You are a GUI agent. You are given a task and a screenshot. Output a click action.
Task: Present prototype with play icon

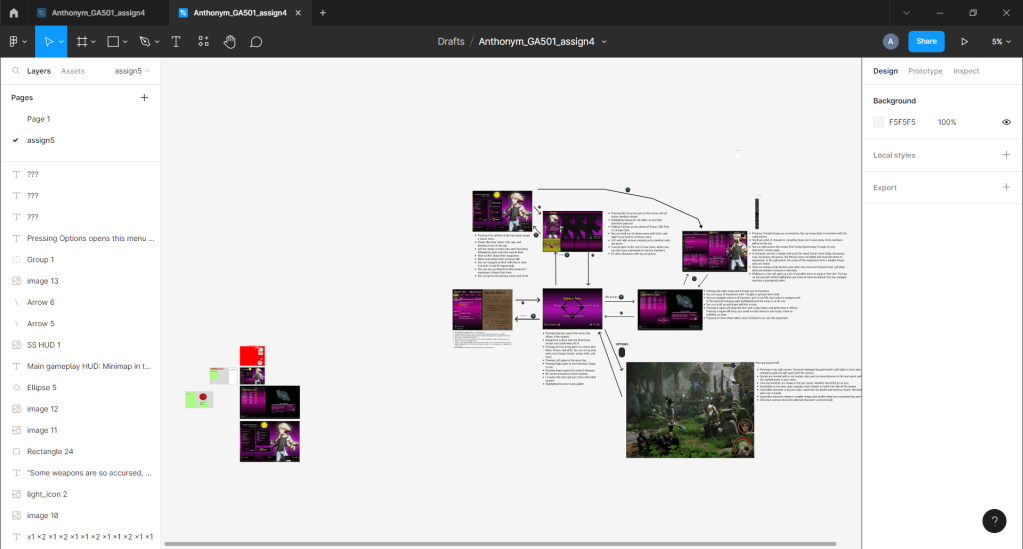pyautogui.click(x=964, y=42)
